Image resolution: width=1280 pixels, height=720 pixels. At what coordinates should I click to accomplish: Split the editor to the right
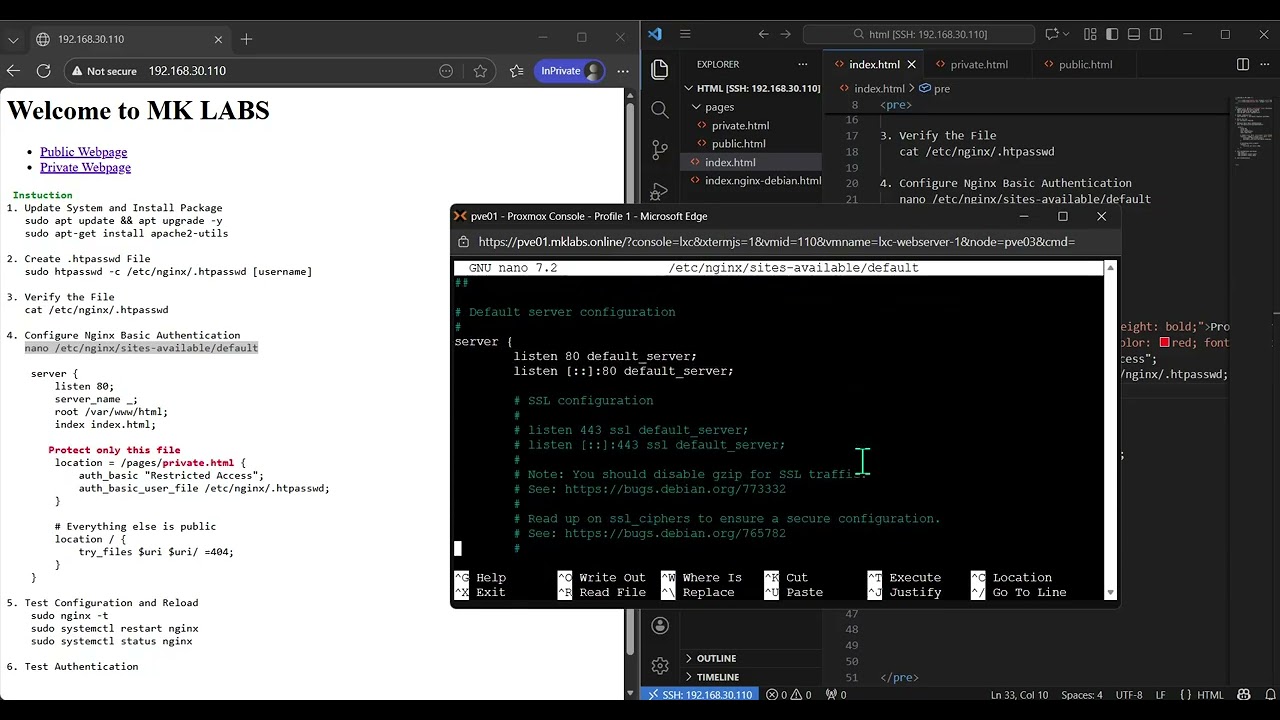(1243, 64)
